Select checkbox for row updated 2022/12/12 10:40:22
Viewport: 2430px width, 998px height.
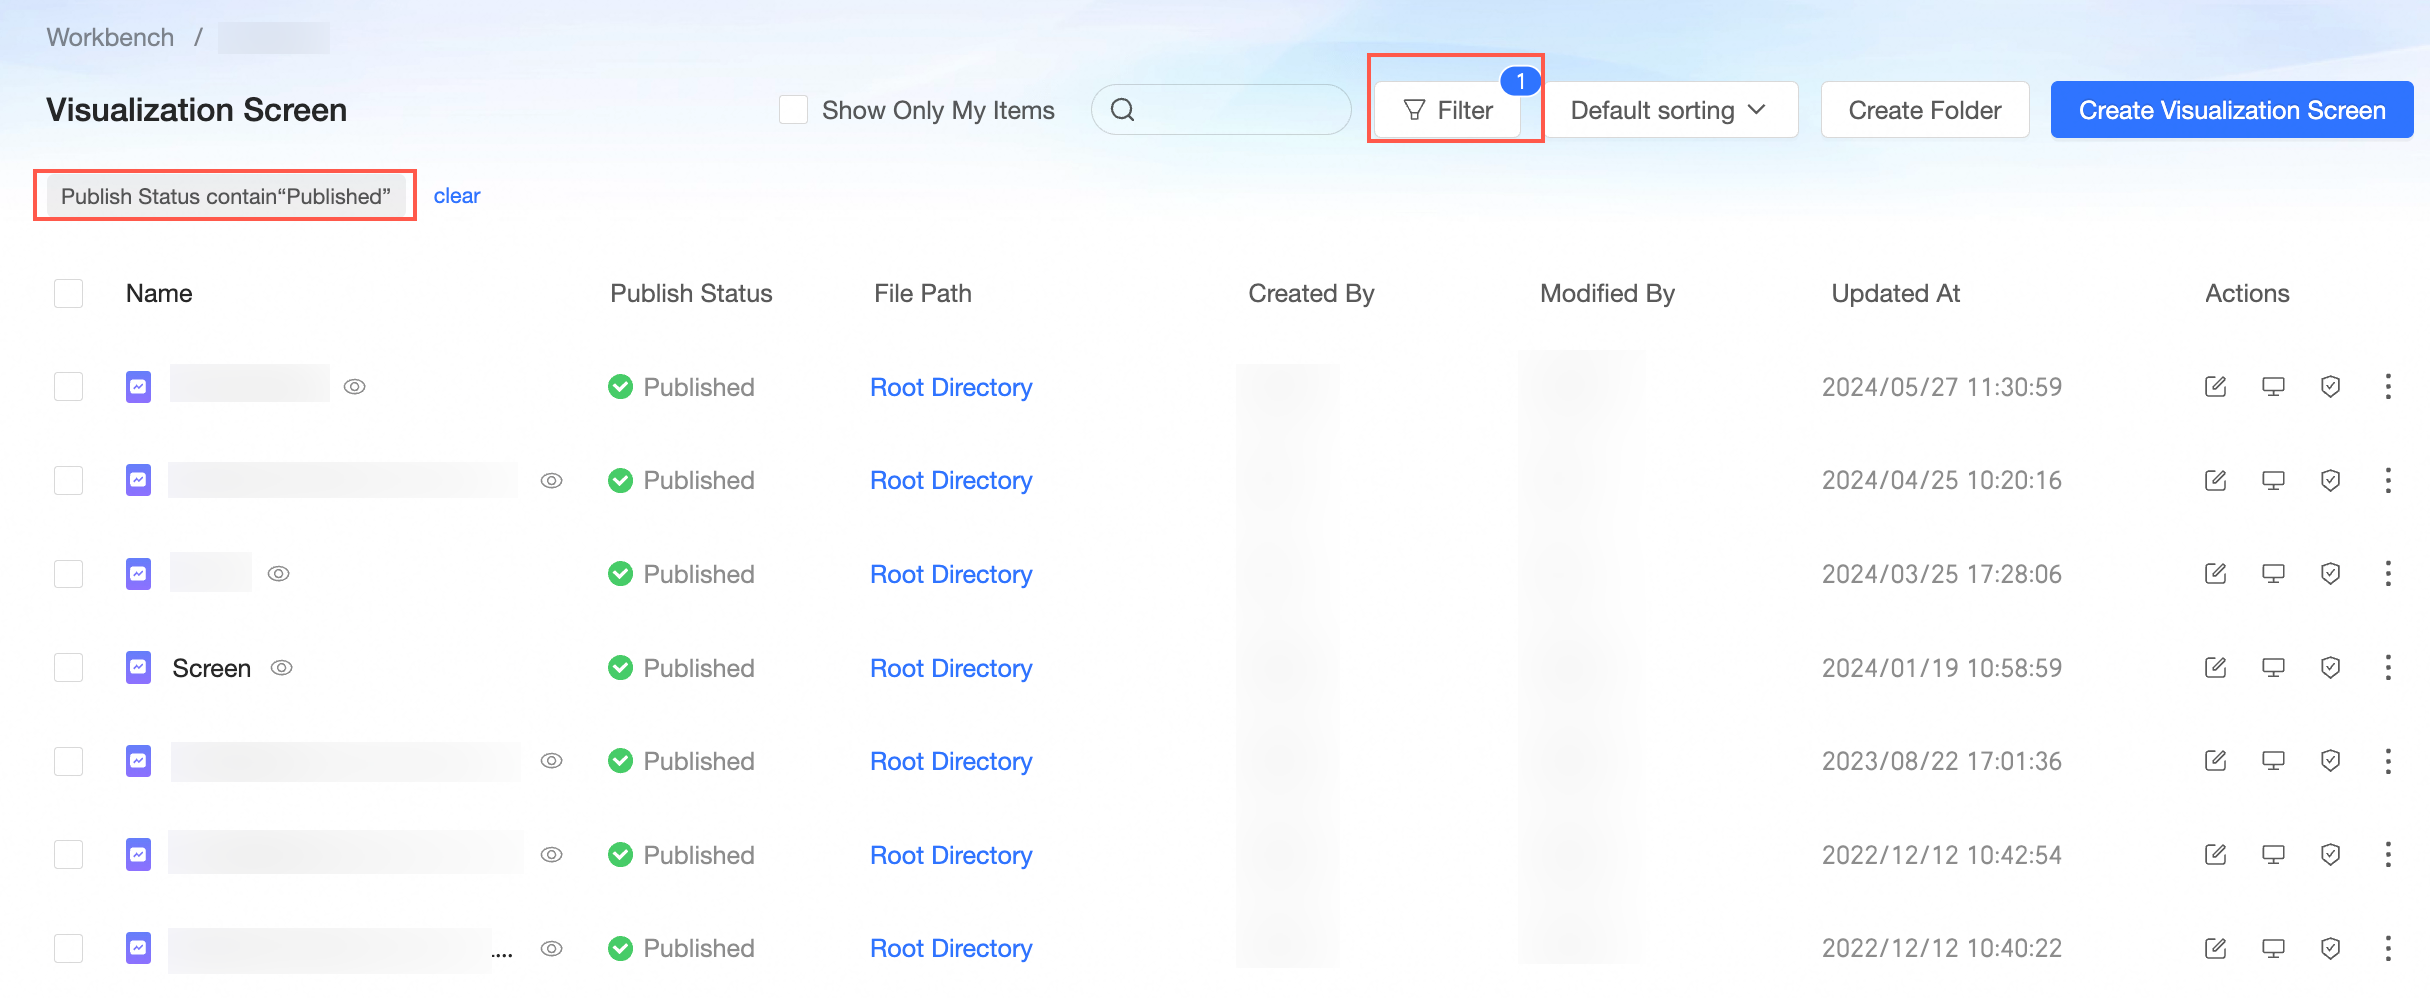(x=68, y=948)
